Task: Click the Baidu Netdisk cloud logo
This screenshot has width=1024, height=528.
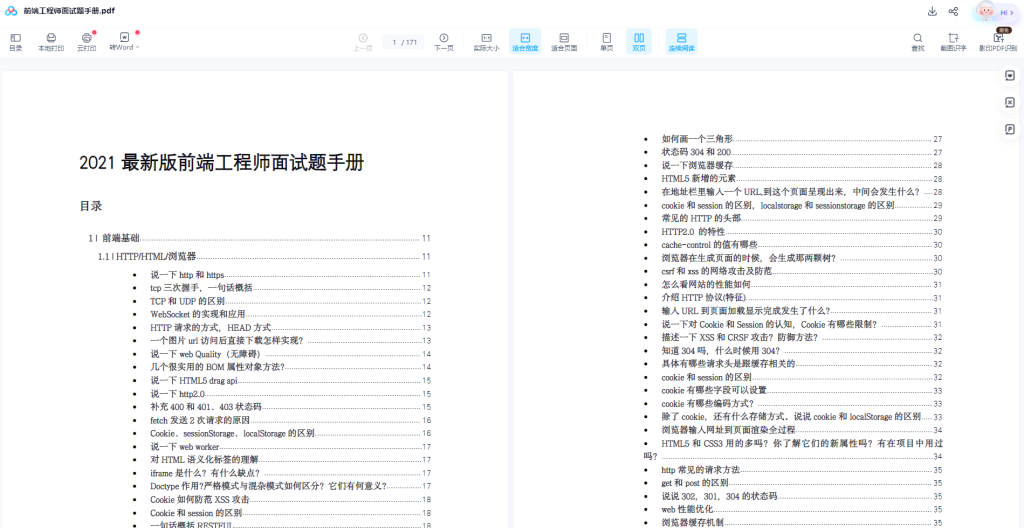Action: click(11, 11)
